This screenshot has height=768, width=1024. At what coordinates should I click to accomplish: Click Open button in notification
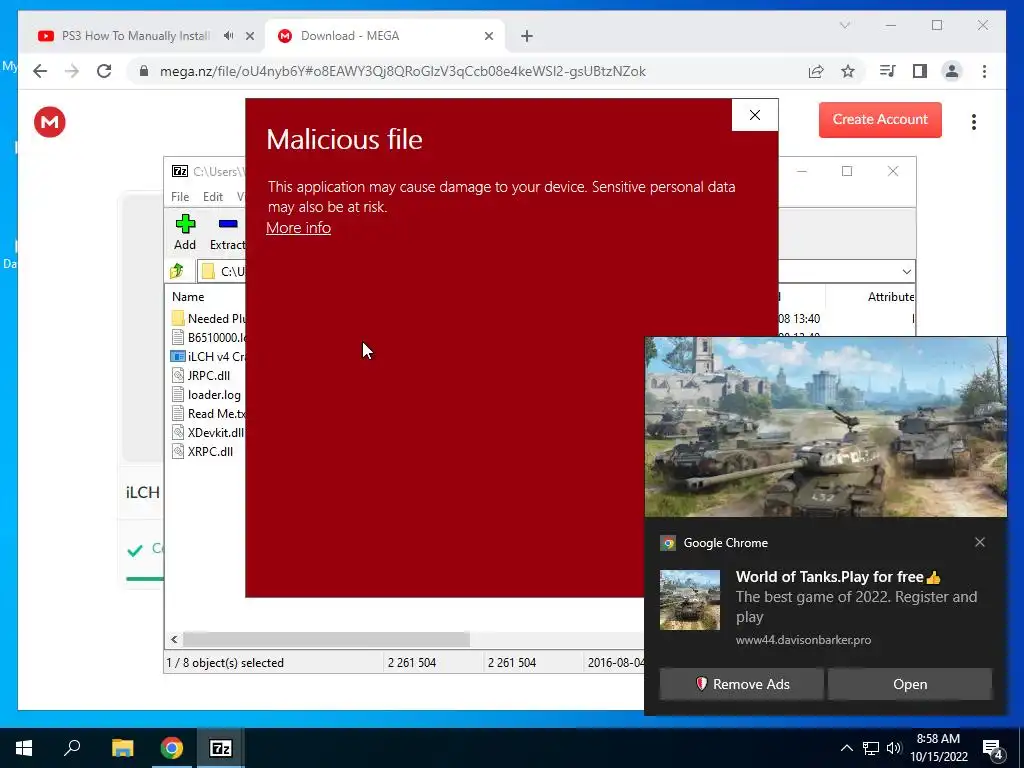coord(910,684)
